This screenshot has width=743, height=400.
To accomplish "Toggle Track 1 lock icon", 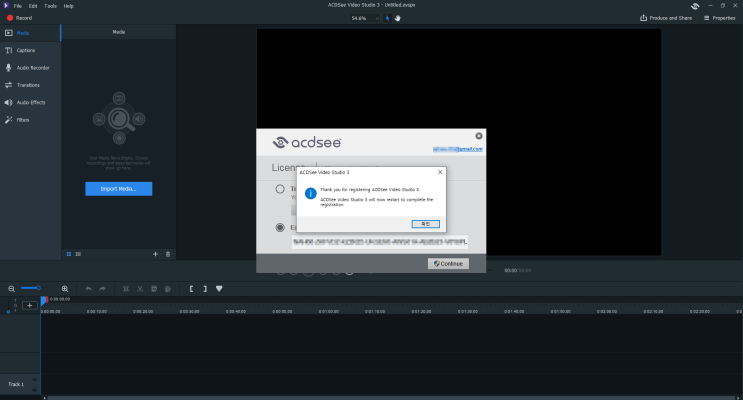I will [35, 389].
